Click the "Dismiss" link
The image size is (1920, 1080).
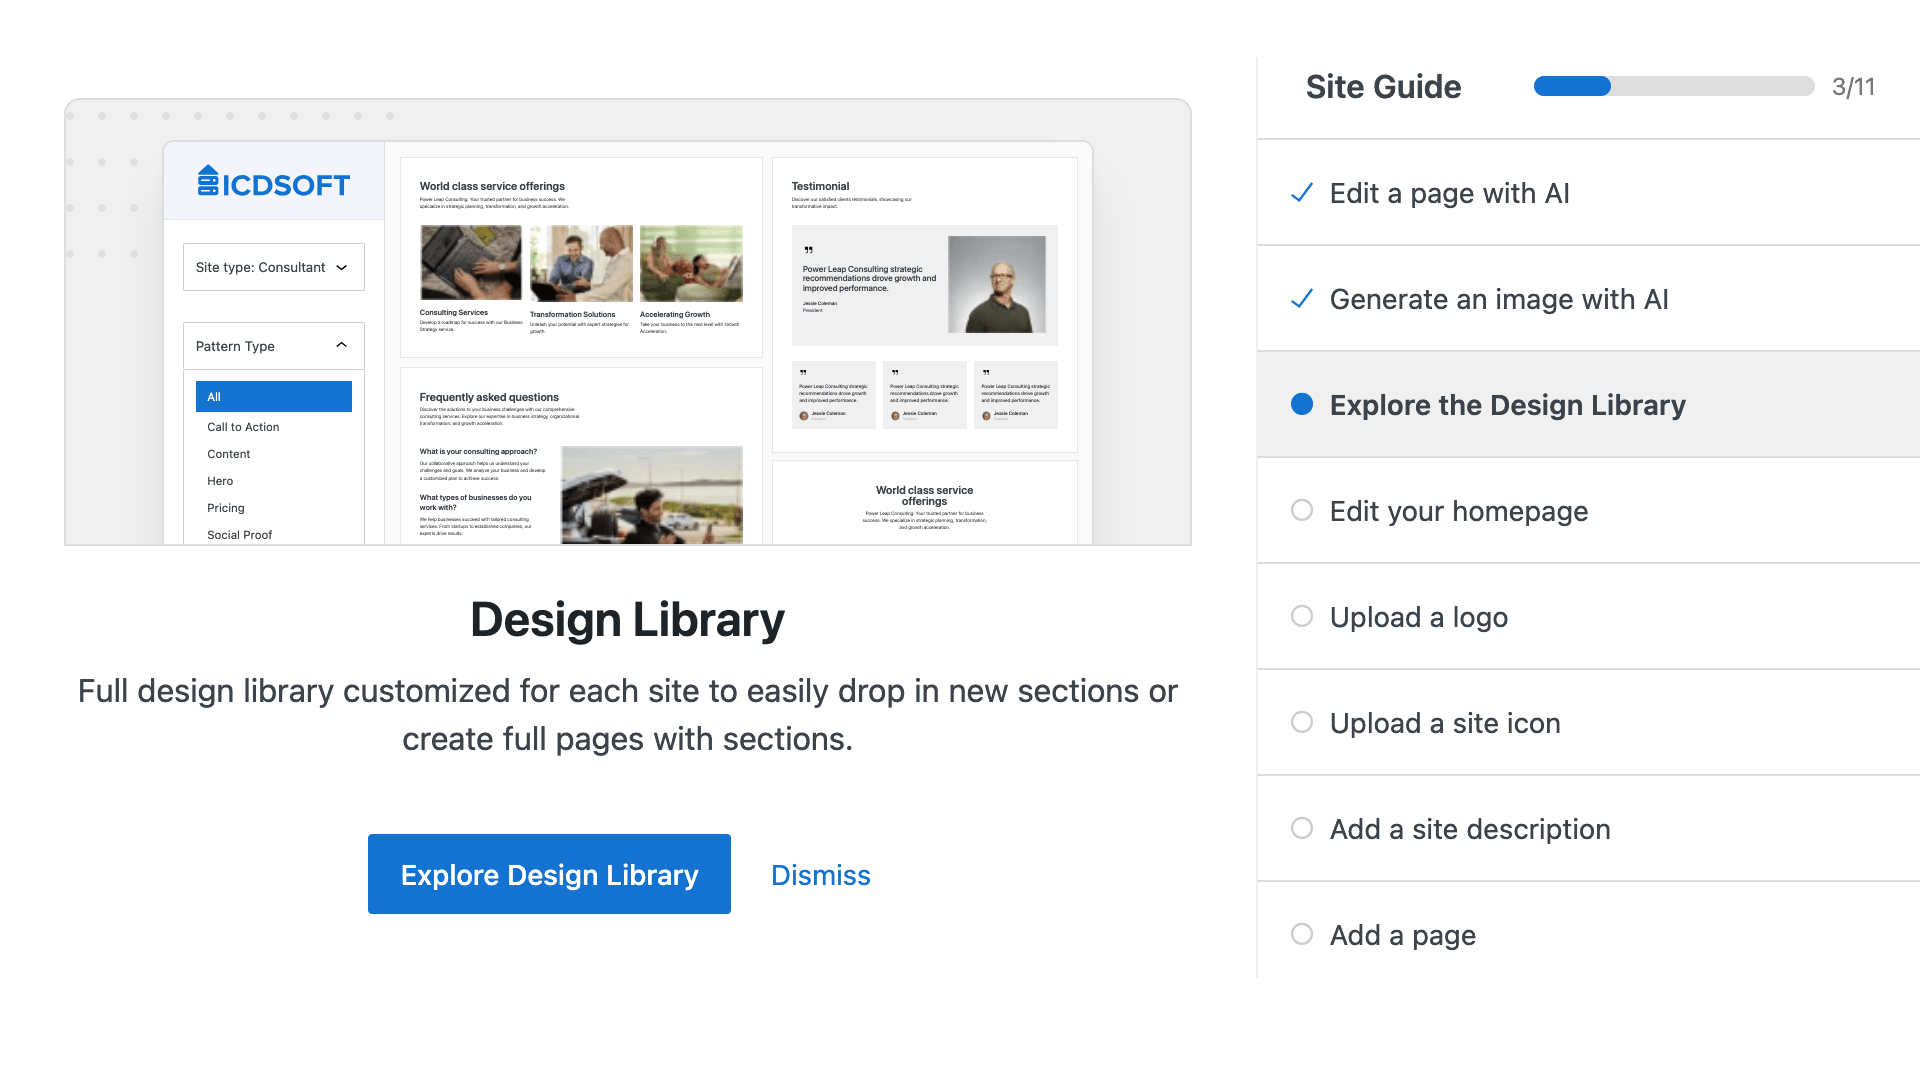point(820,874)
